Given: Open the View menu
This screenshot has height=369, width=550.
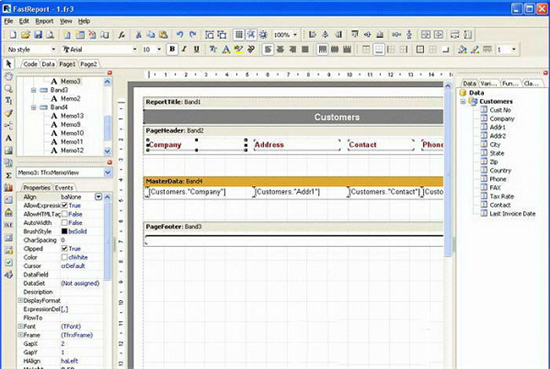Looking at the screenshot, I should click(x=66, y=21).
